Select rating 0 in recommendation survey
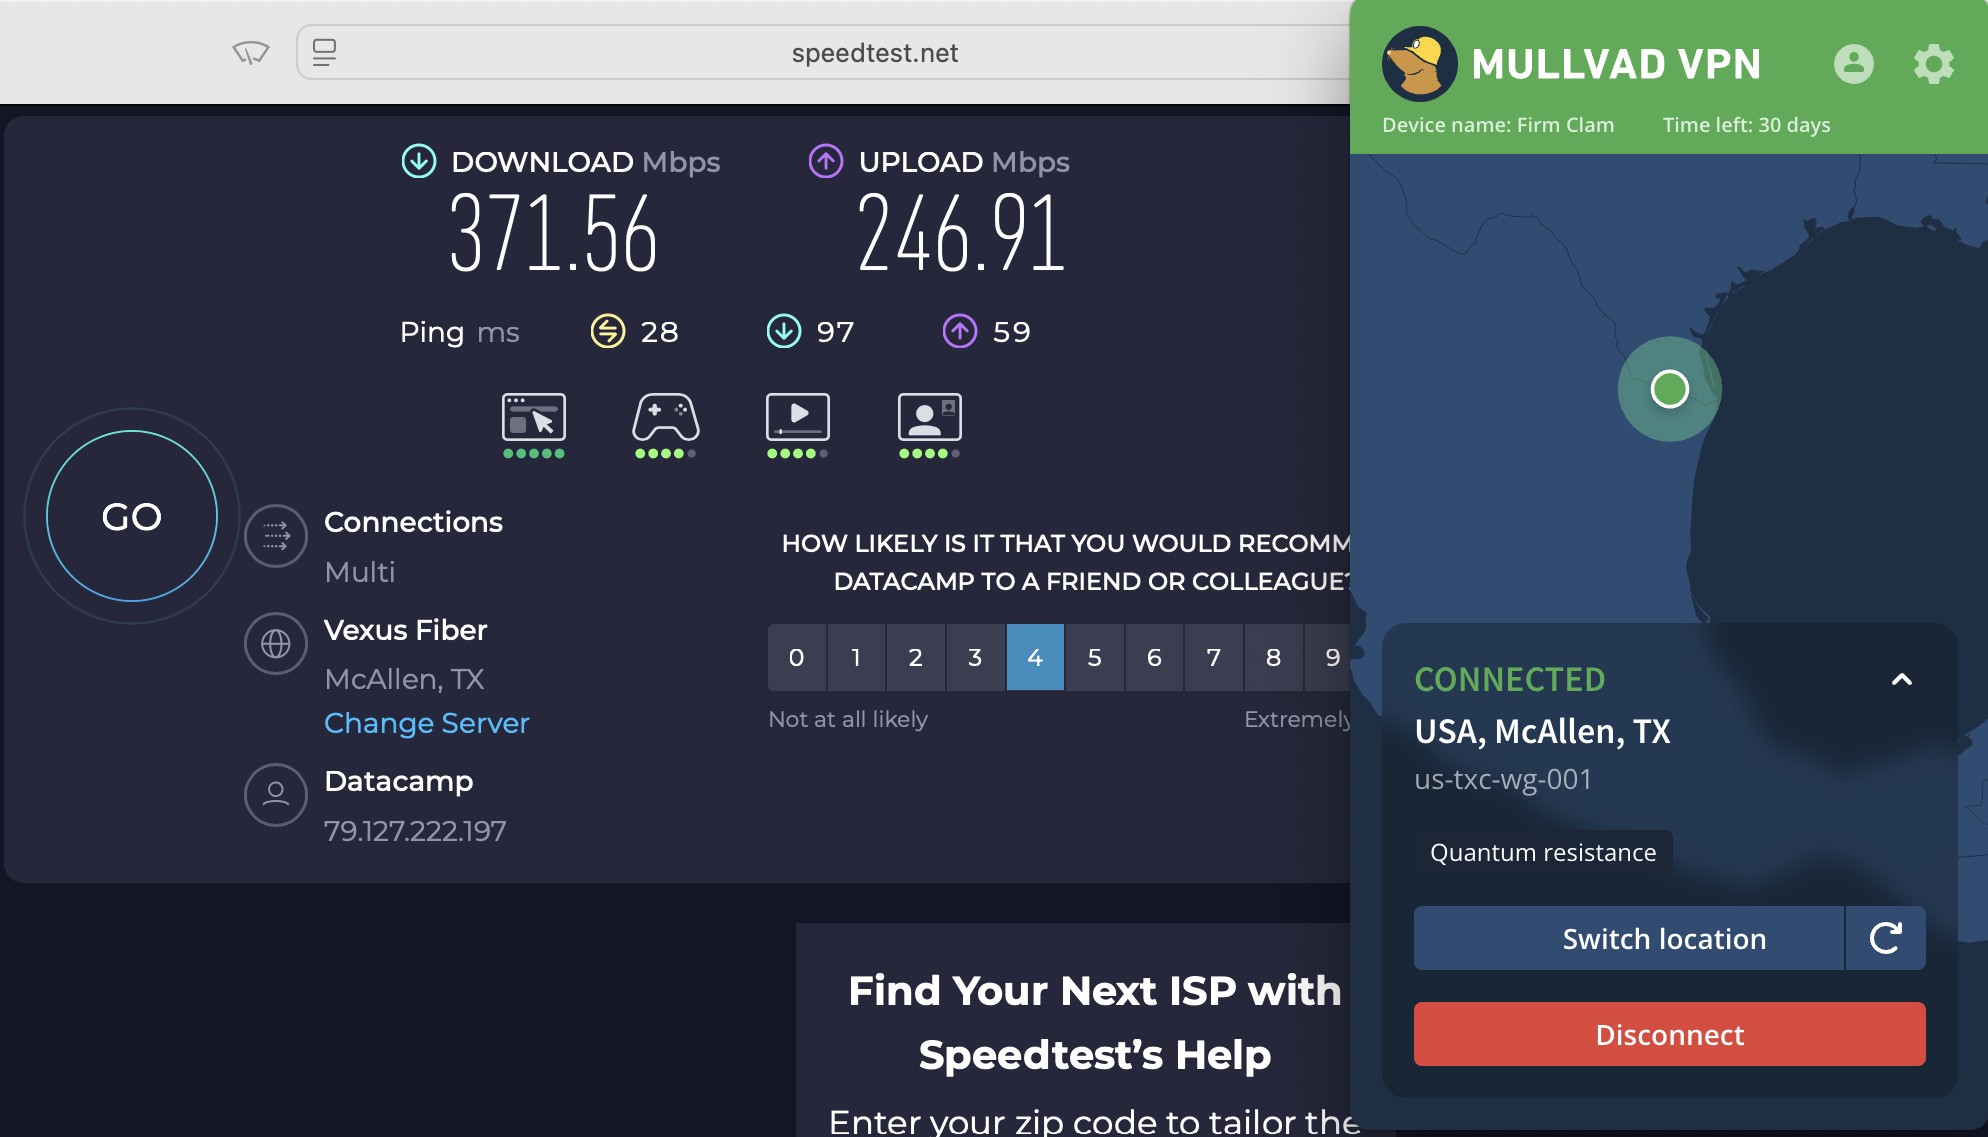 tap(797, 657)
